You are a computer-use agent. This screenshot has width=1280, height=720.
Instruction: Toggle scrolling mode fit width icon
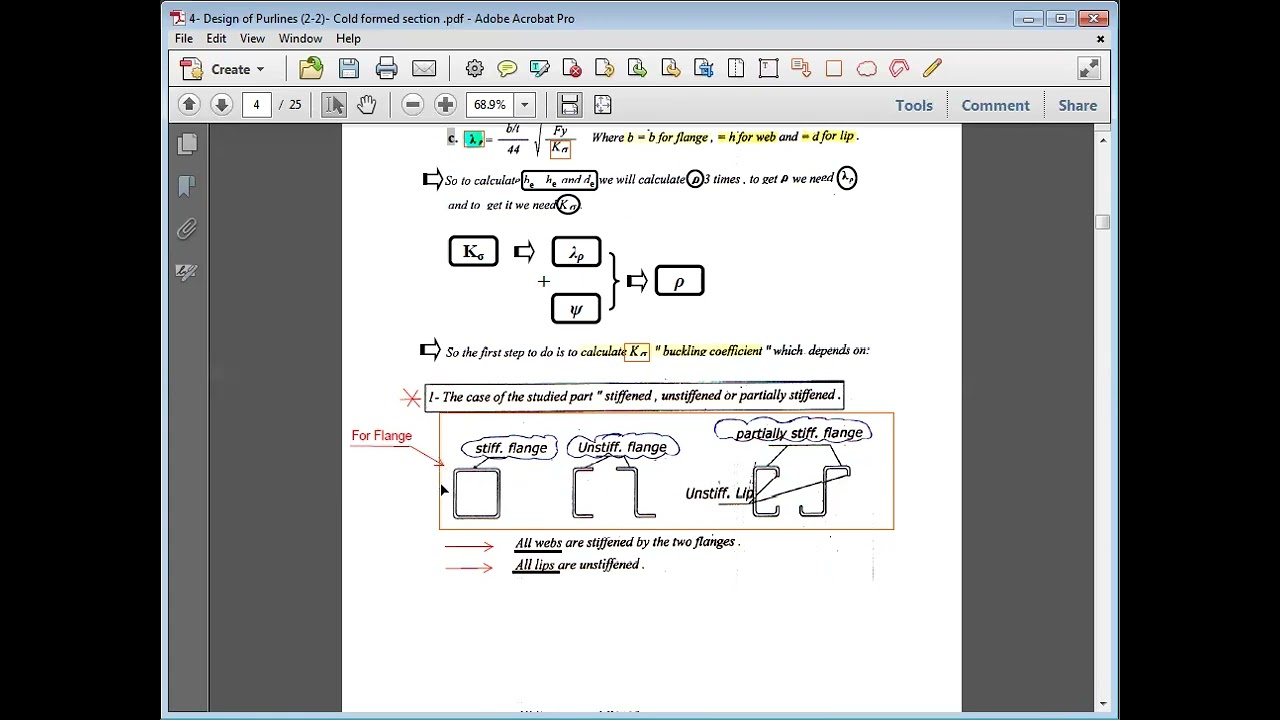[569, 105]
